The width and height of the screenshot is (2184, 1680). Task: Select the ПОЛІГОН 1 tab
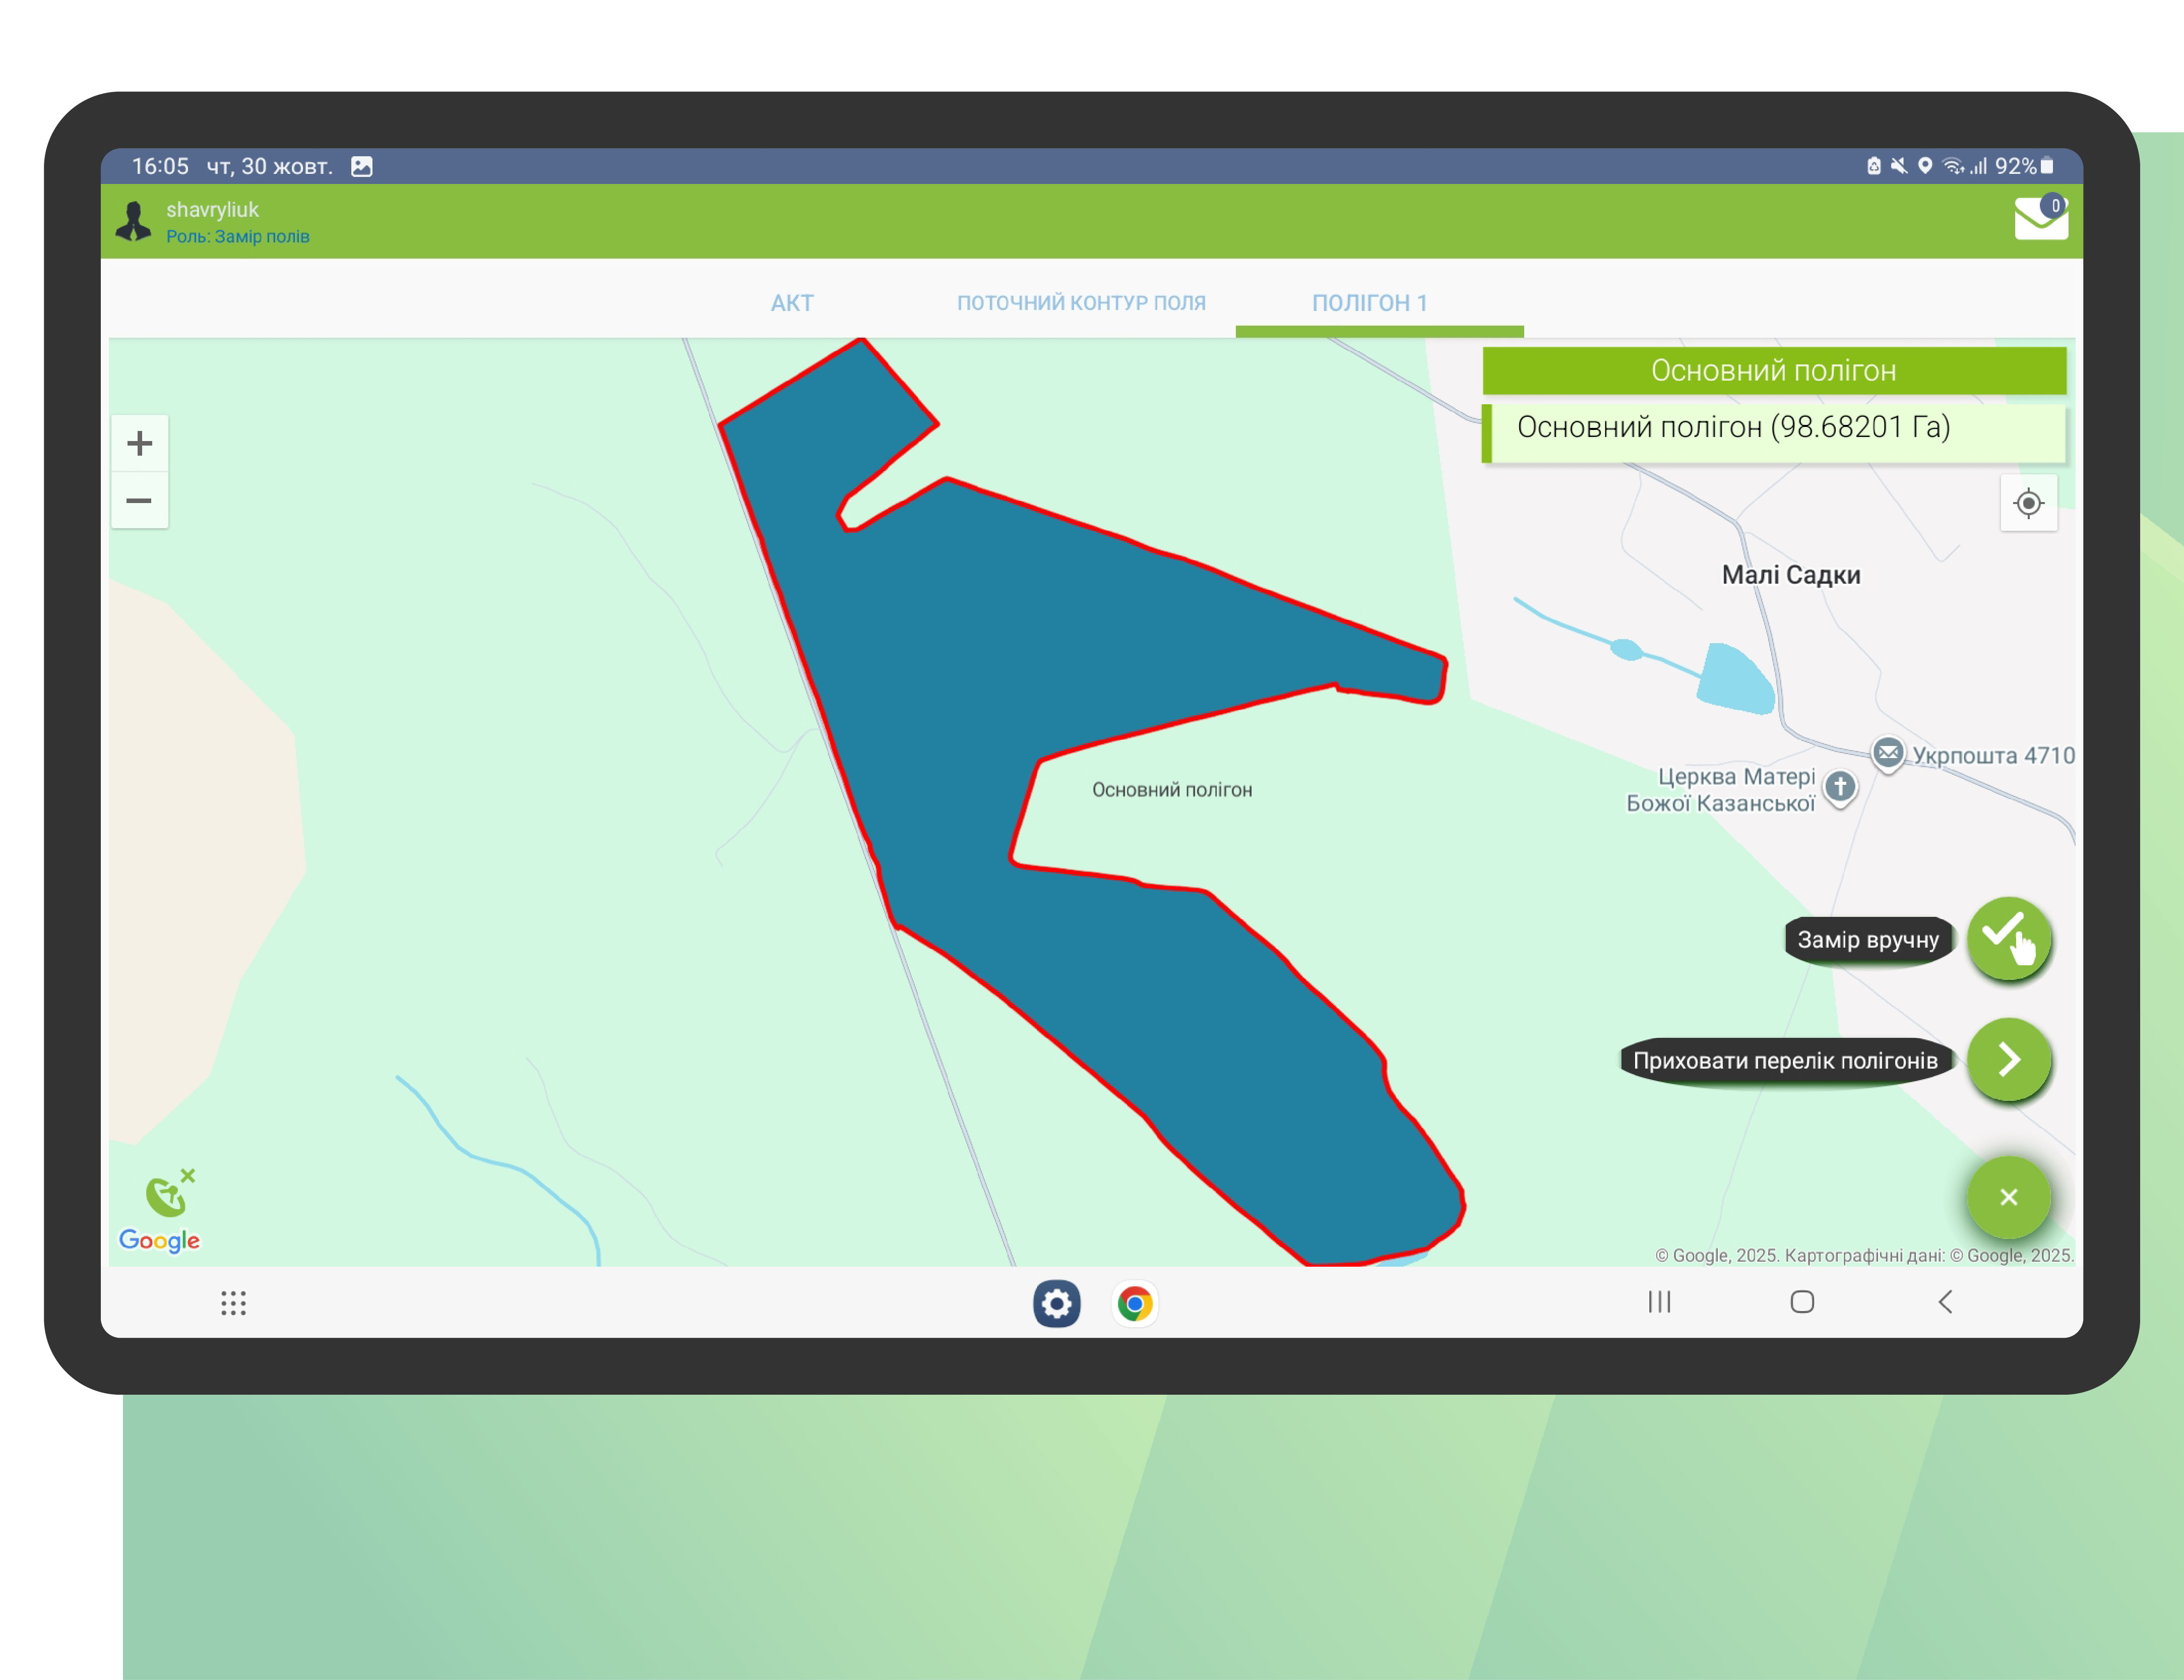[x=1369, y=303]
